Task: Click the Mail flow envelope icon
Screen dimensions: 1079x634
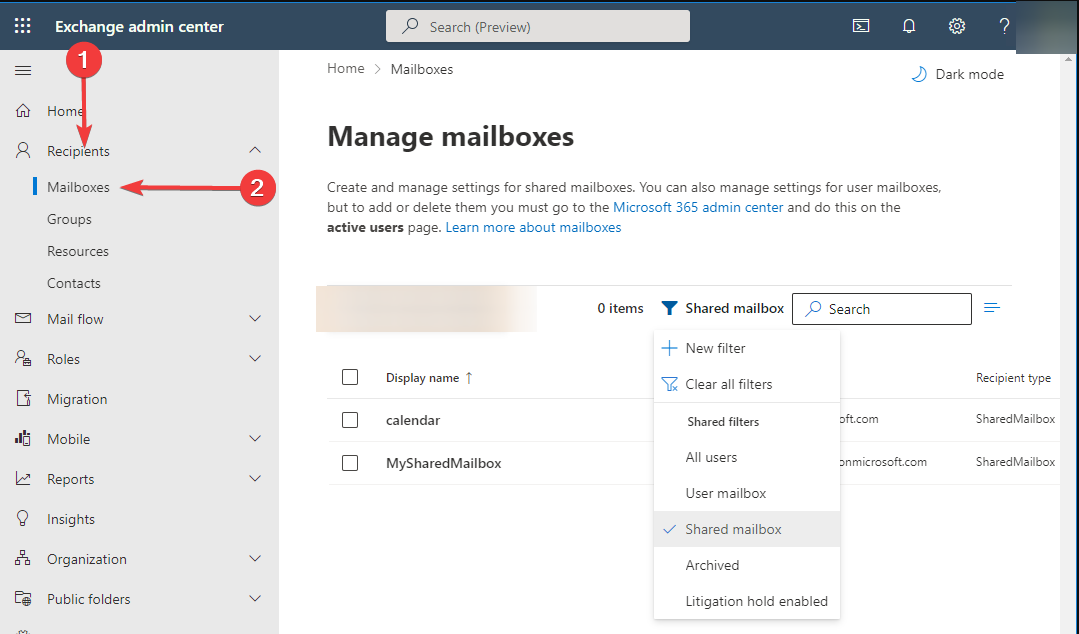Action: tap(23, 318)
